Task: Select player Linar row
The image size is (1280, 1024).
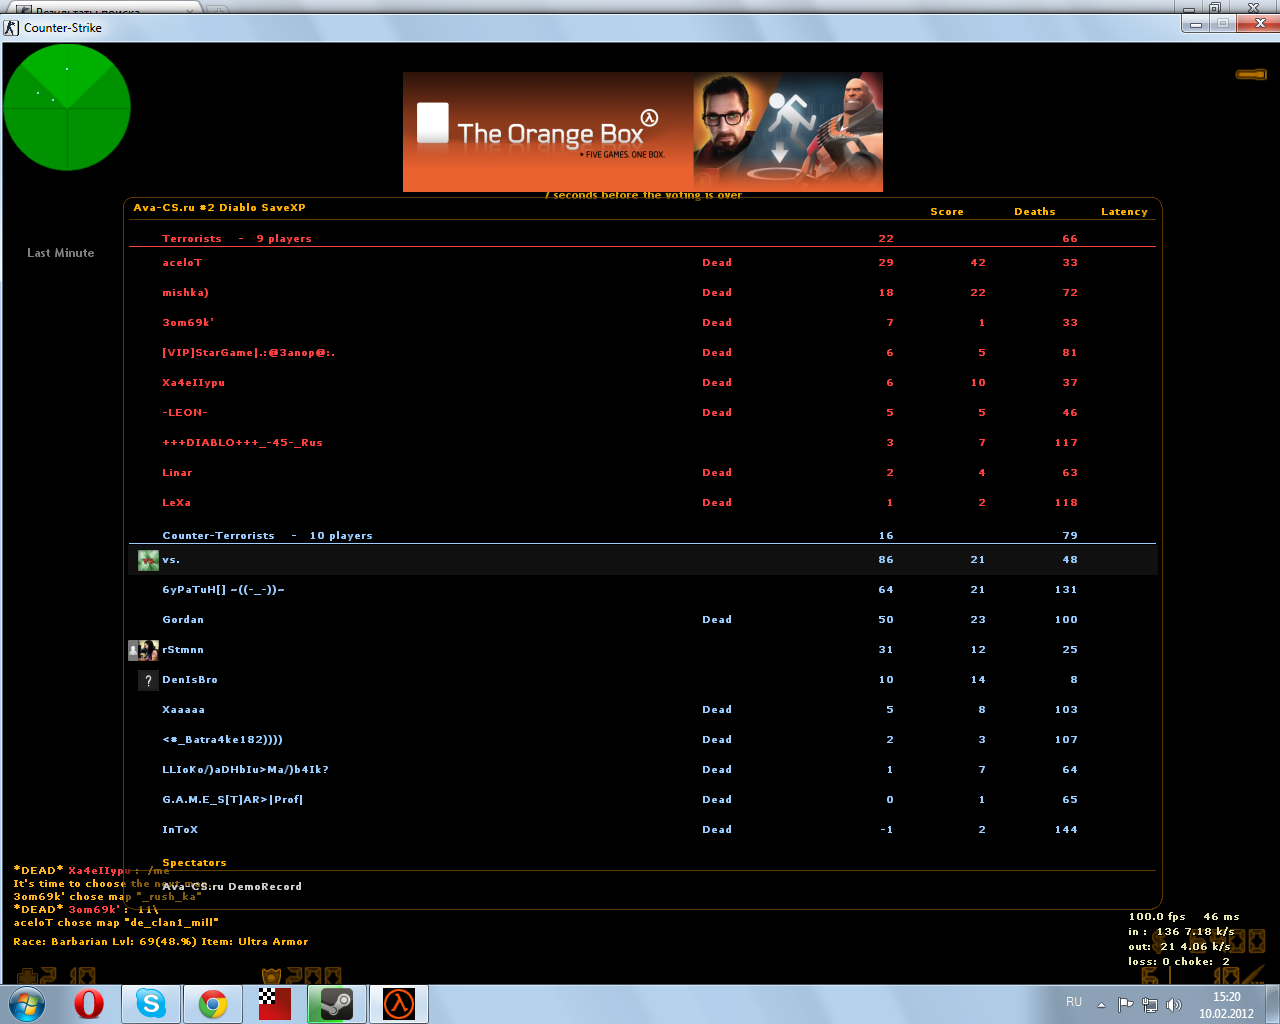Action: (x=642, y=473)
